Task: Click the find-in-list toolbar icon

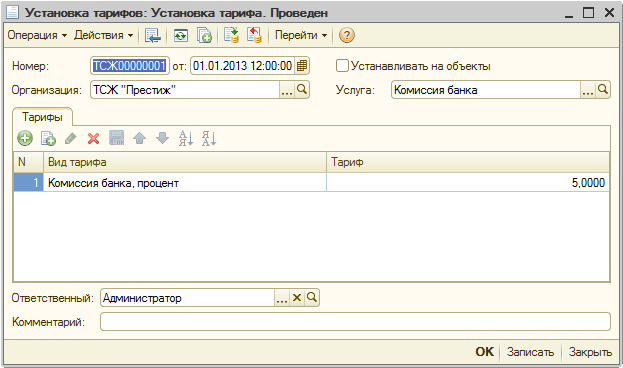Action: tap(153, 35)
